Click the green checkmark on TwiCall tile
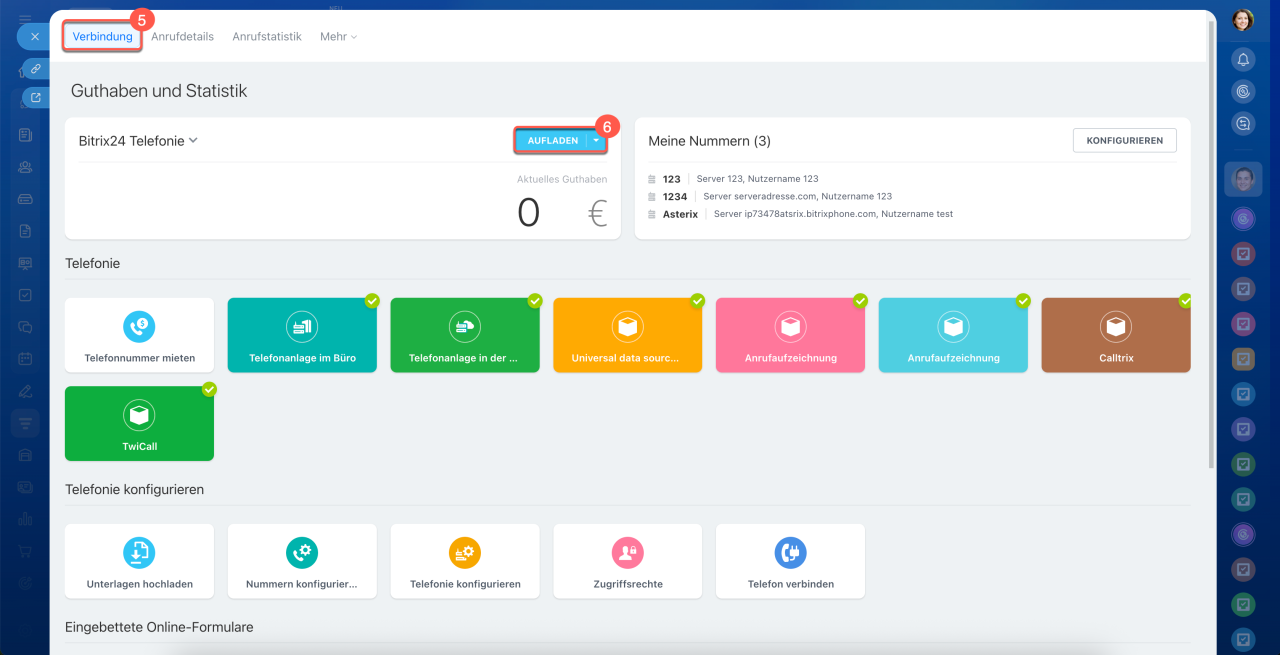This screenshot has width=1280, height=655. [x=209, y=389]
